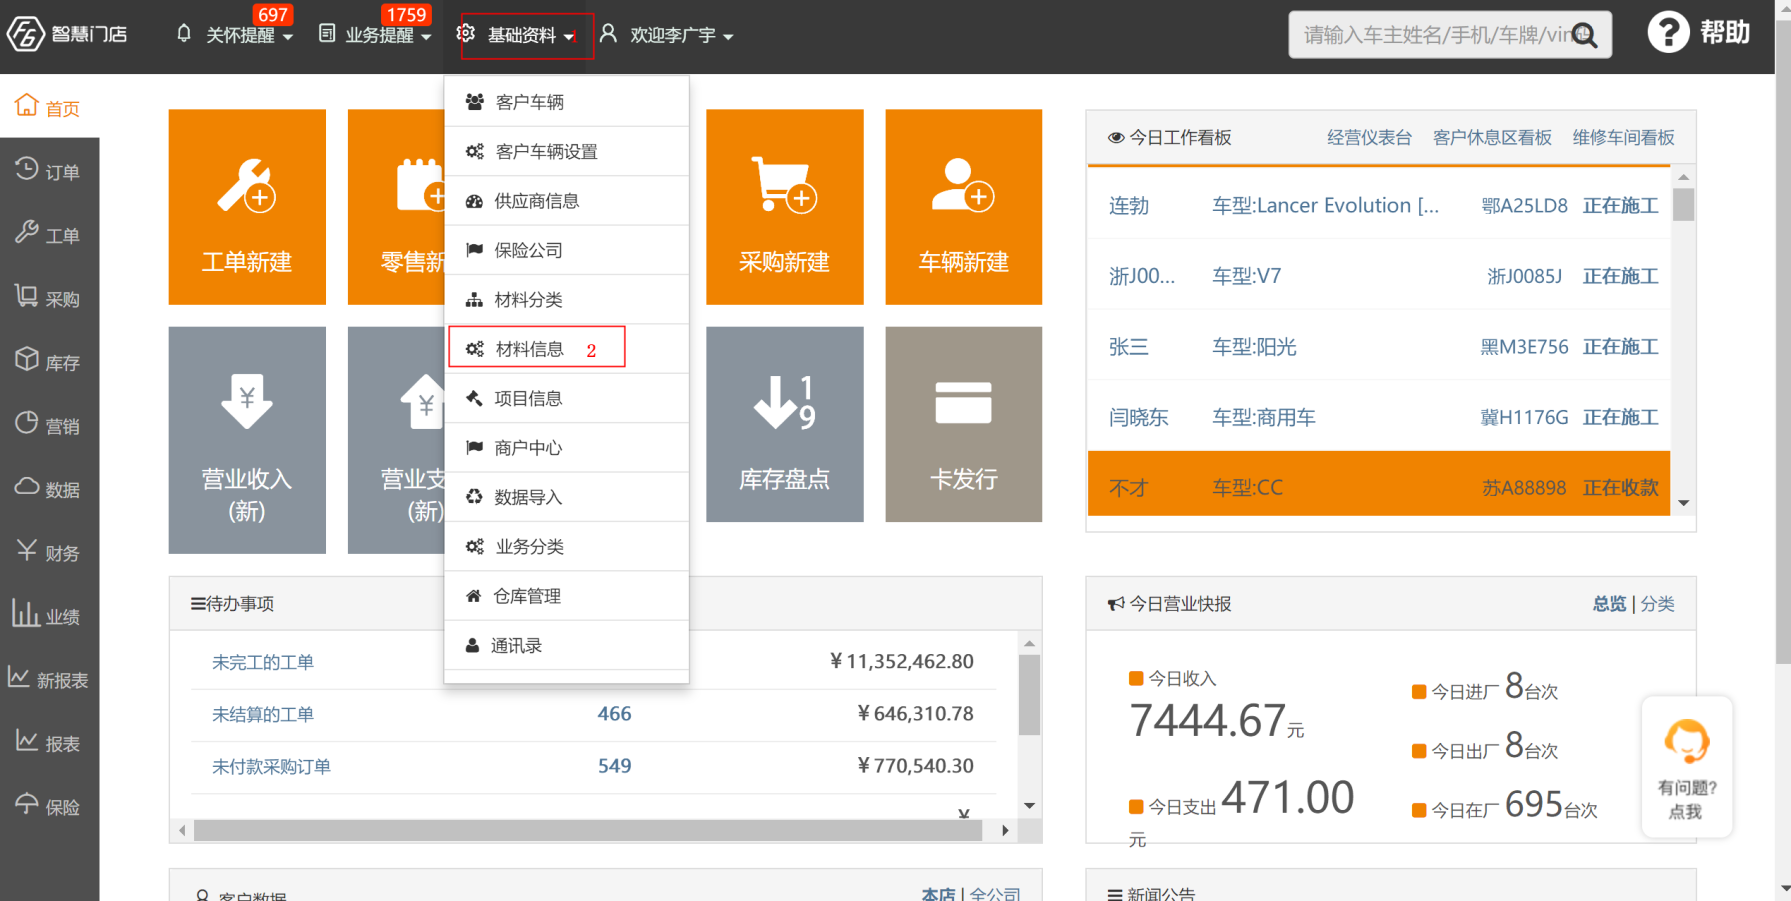
Task: Click the 549 count for 未付款采购订单
Action: click(614, 766)
